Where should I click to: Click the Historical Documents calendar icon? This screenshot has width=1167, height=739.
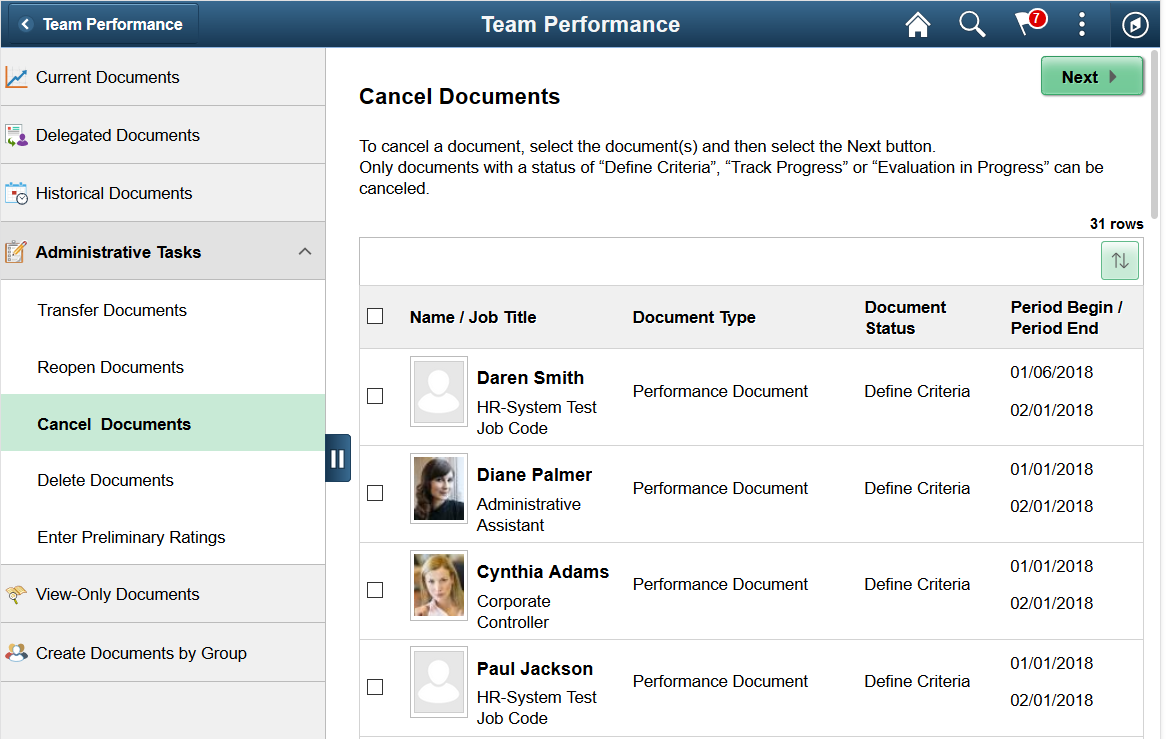[x=16, y=193]
